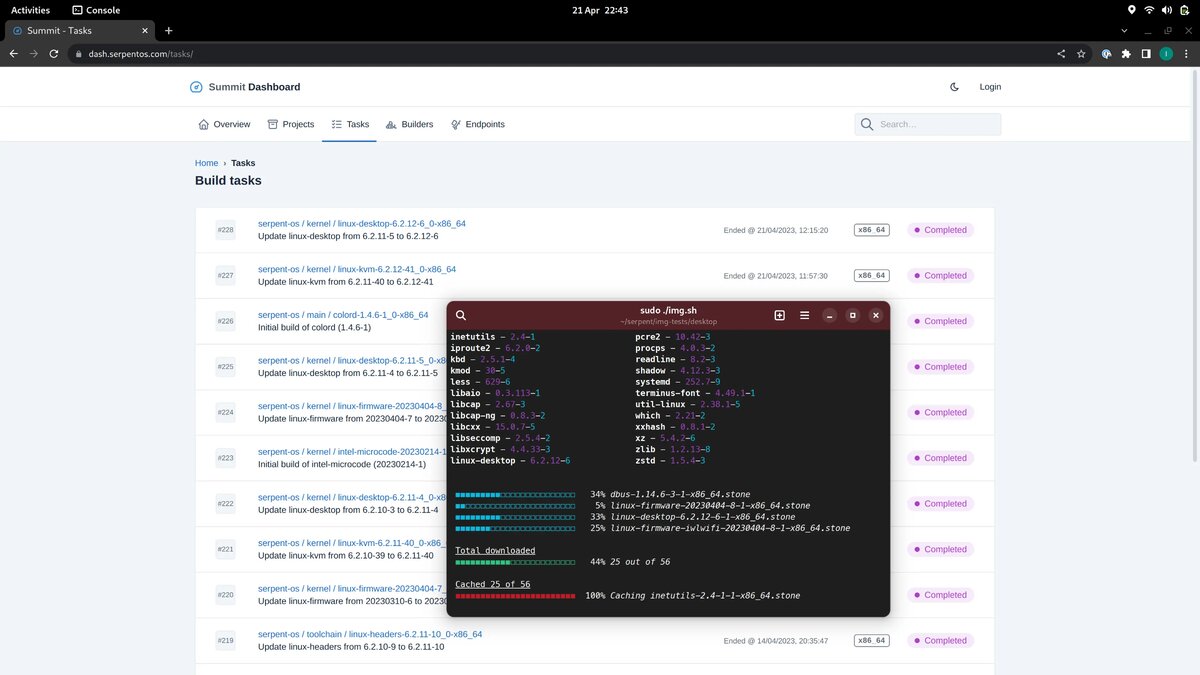Open new terminal tab via plus icon
The image size is (1200, 675).
pos(779,315)
